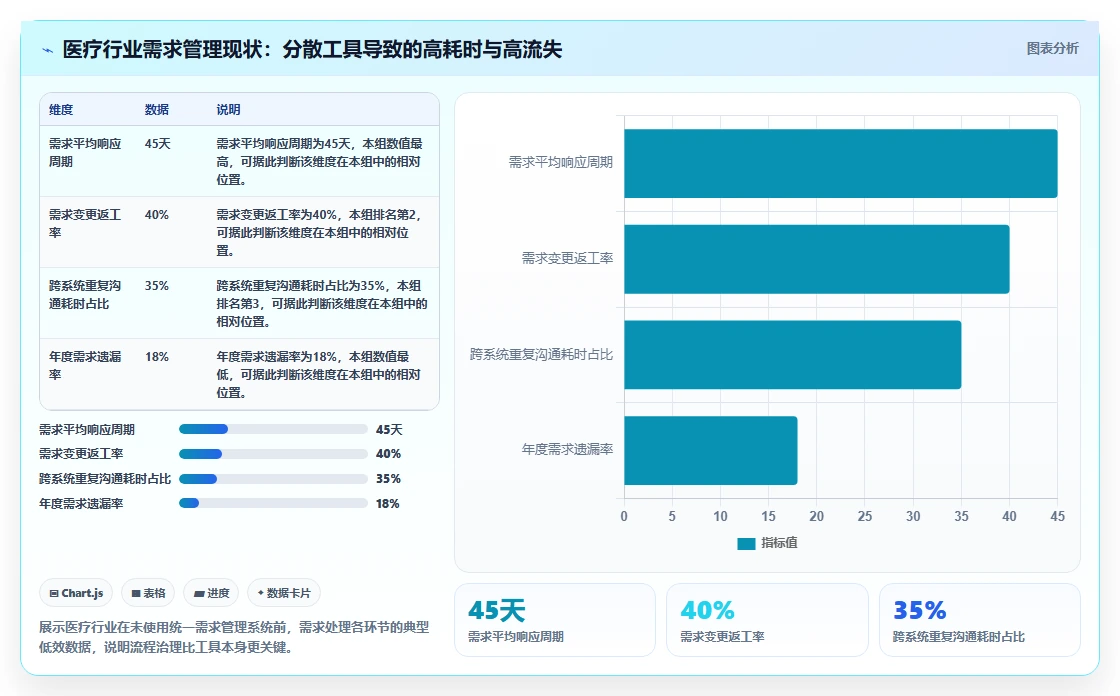The height and width of the screenshot is (696, 1120).
Task: Select the Chart.js tag chip
Action: tap(76, 593)
